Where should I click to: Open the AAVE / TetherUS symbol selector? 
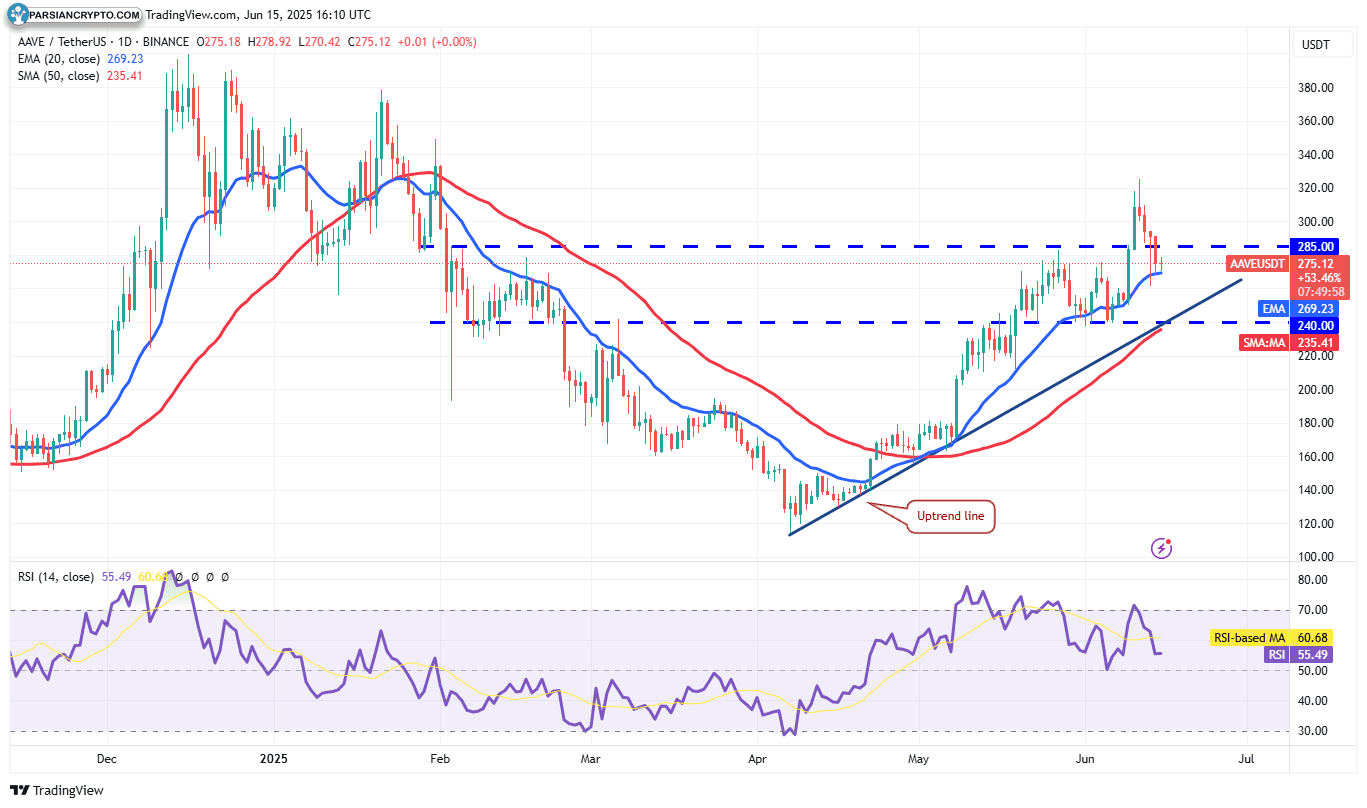60,43
